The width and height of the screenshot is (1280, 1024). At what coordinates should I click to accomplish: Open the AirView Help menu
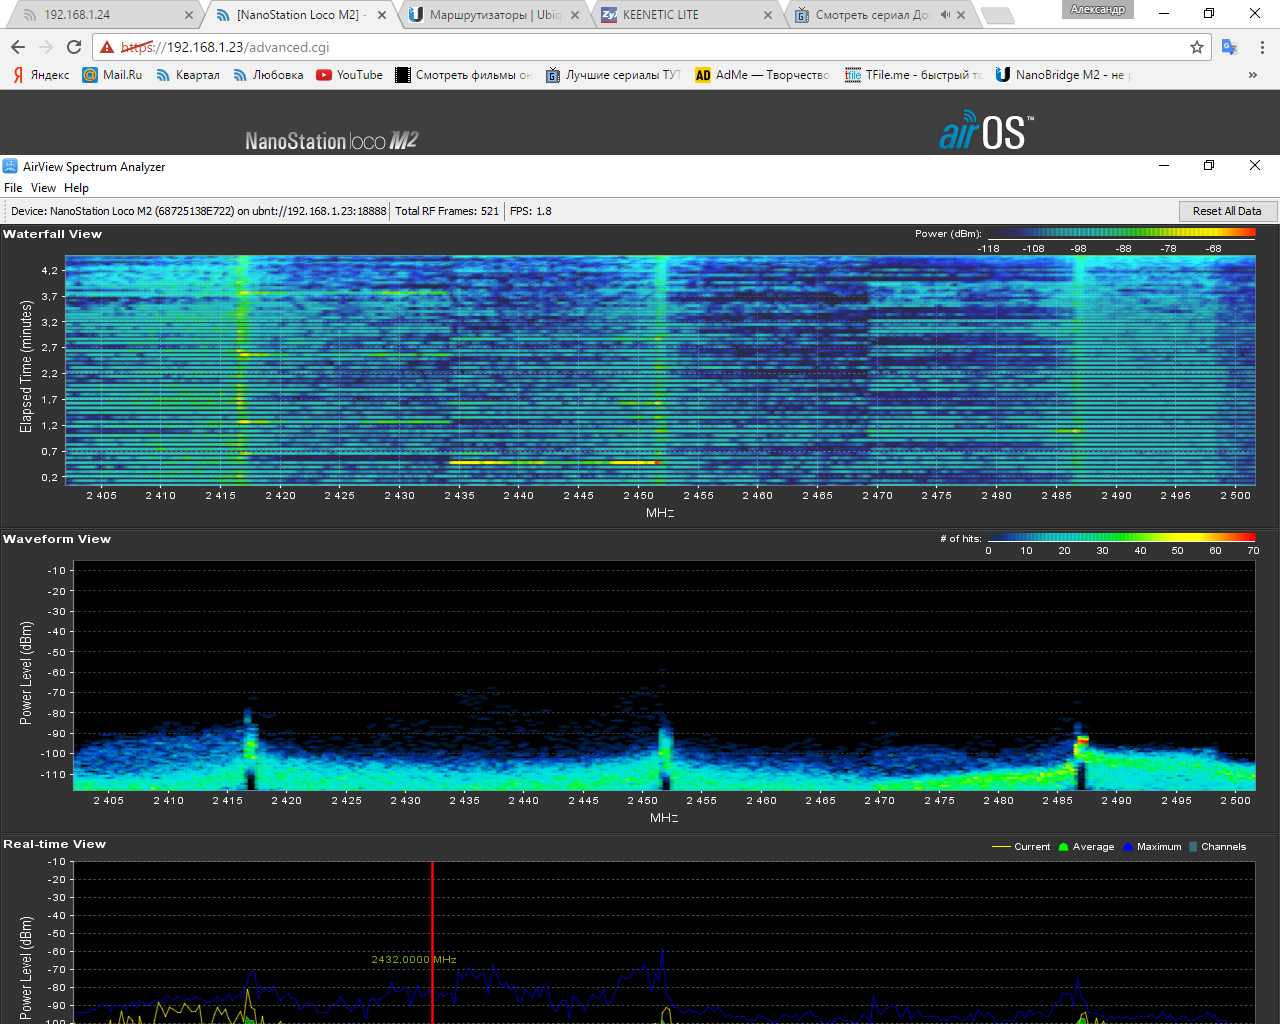[76, 188]
